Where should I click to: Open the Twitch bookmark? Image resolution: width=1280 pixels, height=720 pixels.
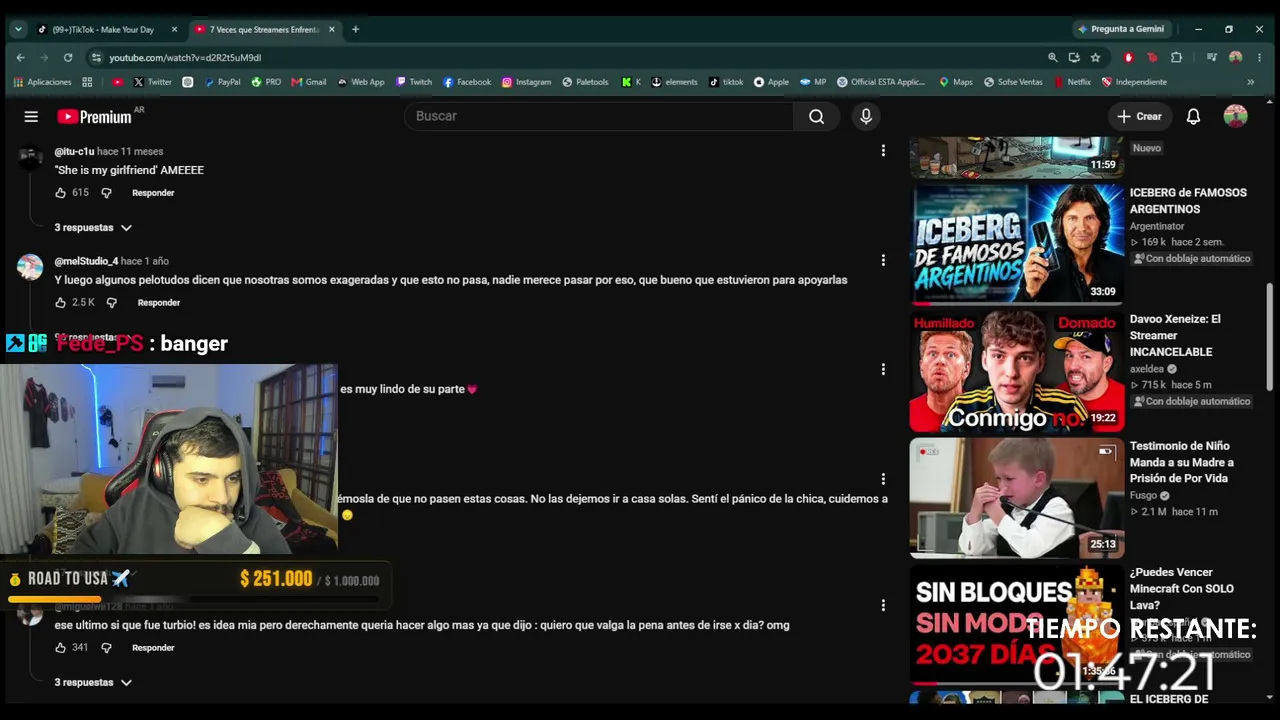[414, 82]
